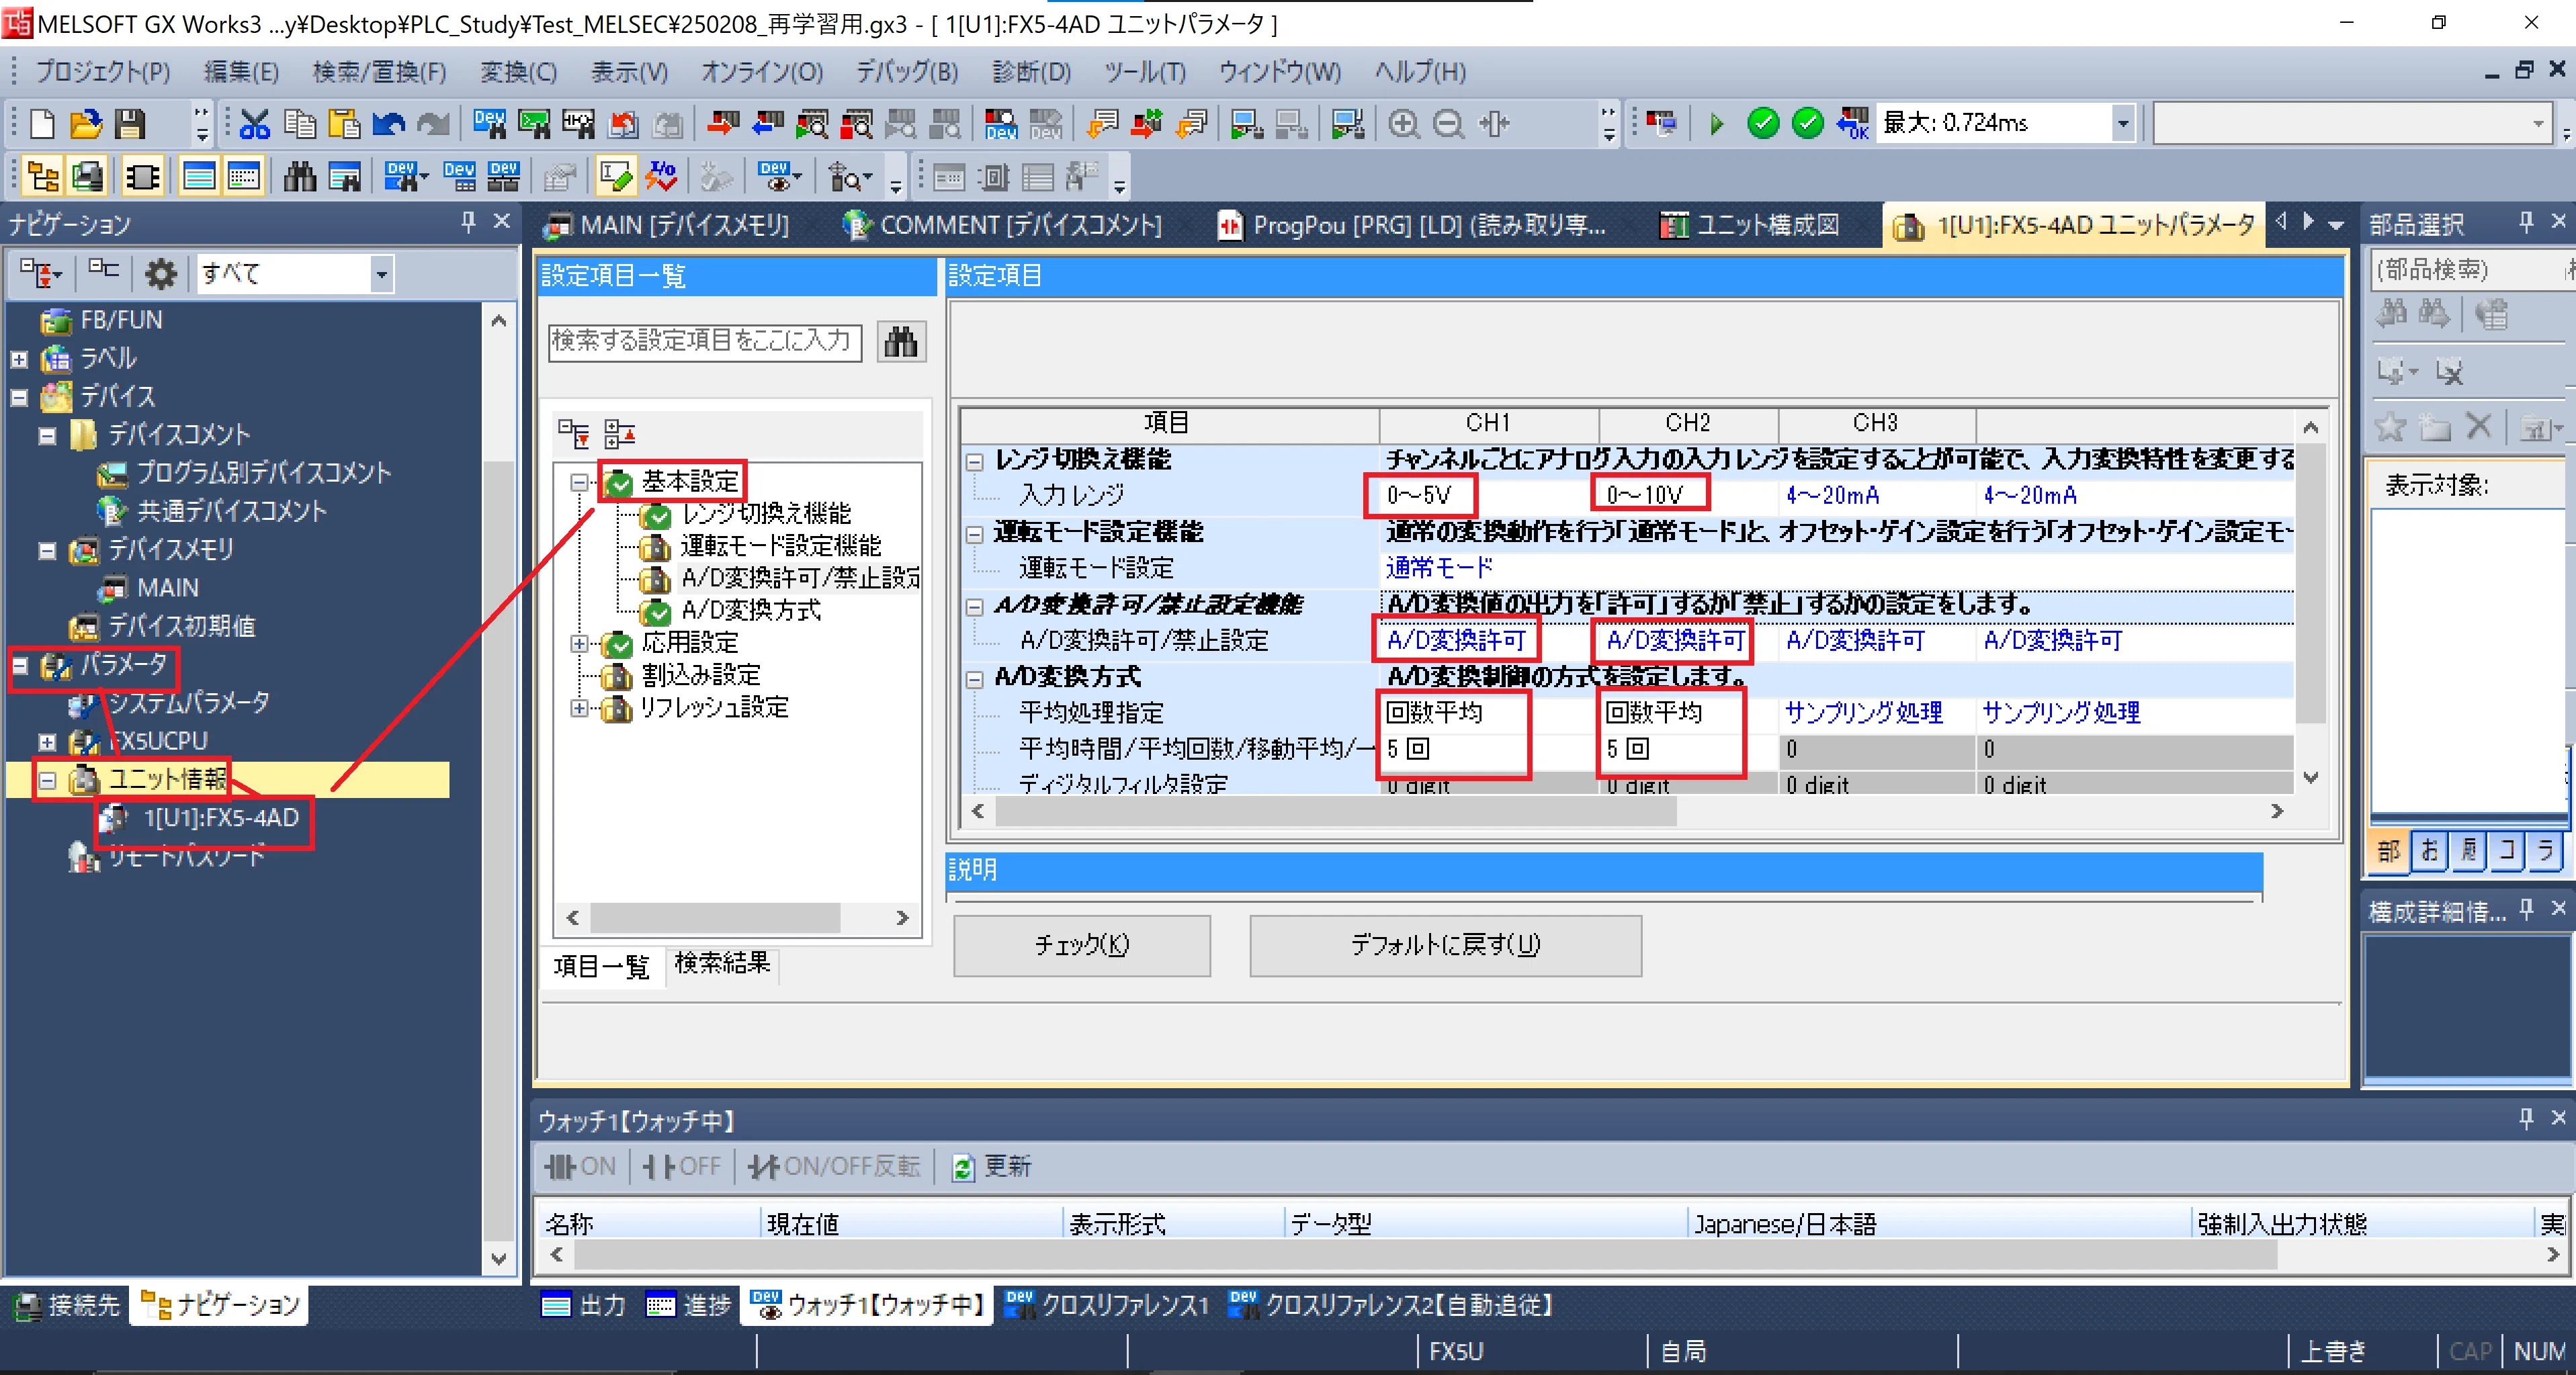Switch to the クロスリファレンス1 tab

1108,1305
